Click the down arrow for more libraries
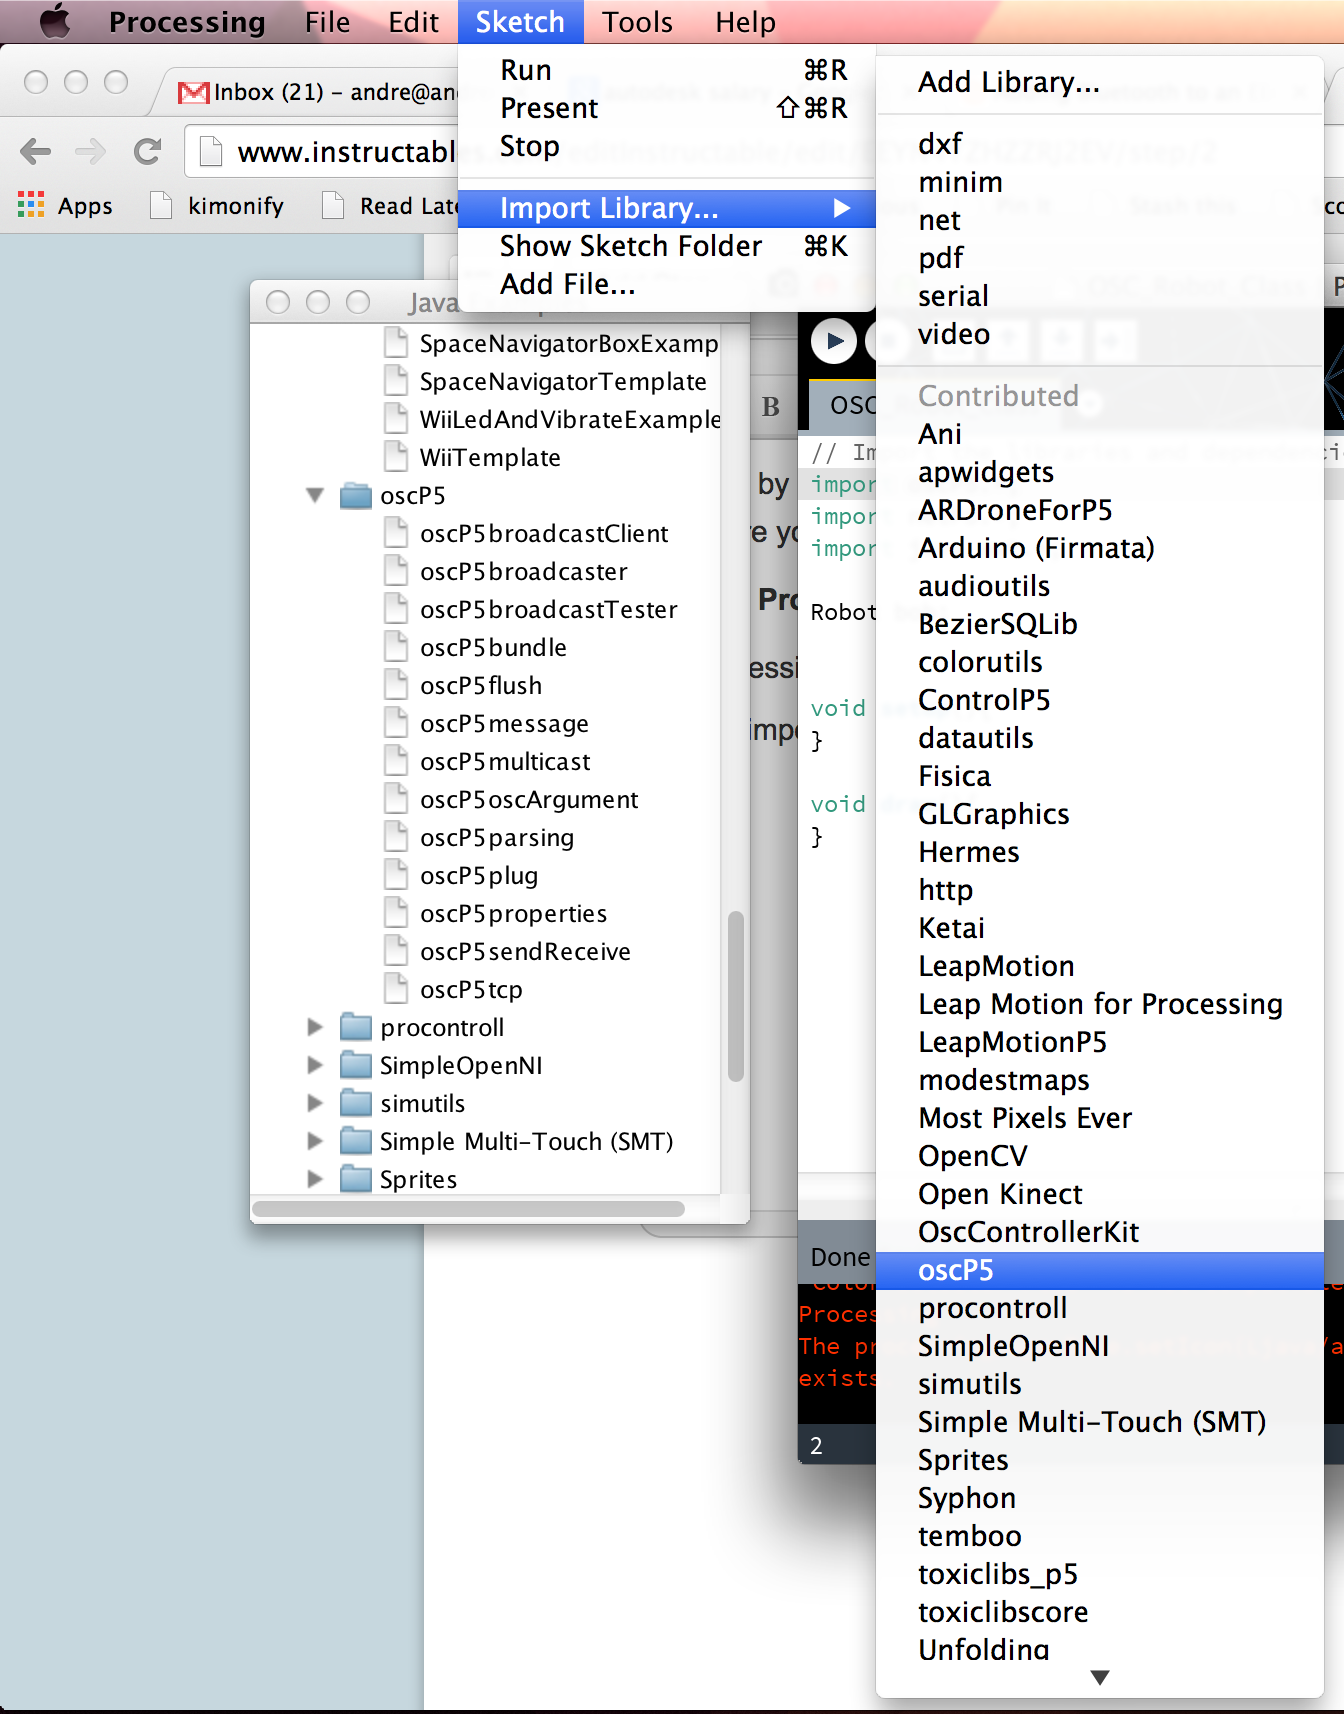 [x=1100, y=1678]
